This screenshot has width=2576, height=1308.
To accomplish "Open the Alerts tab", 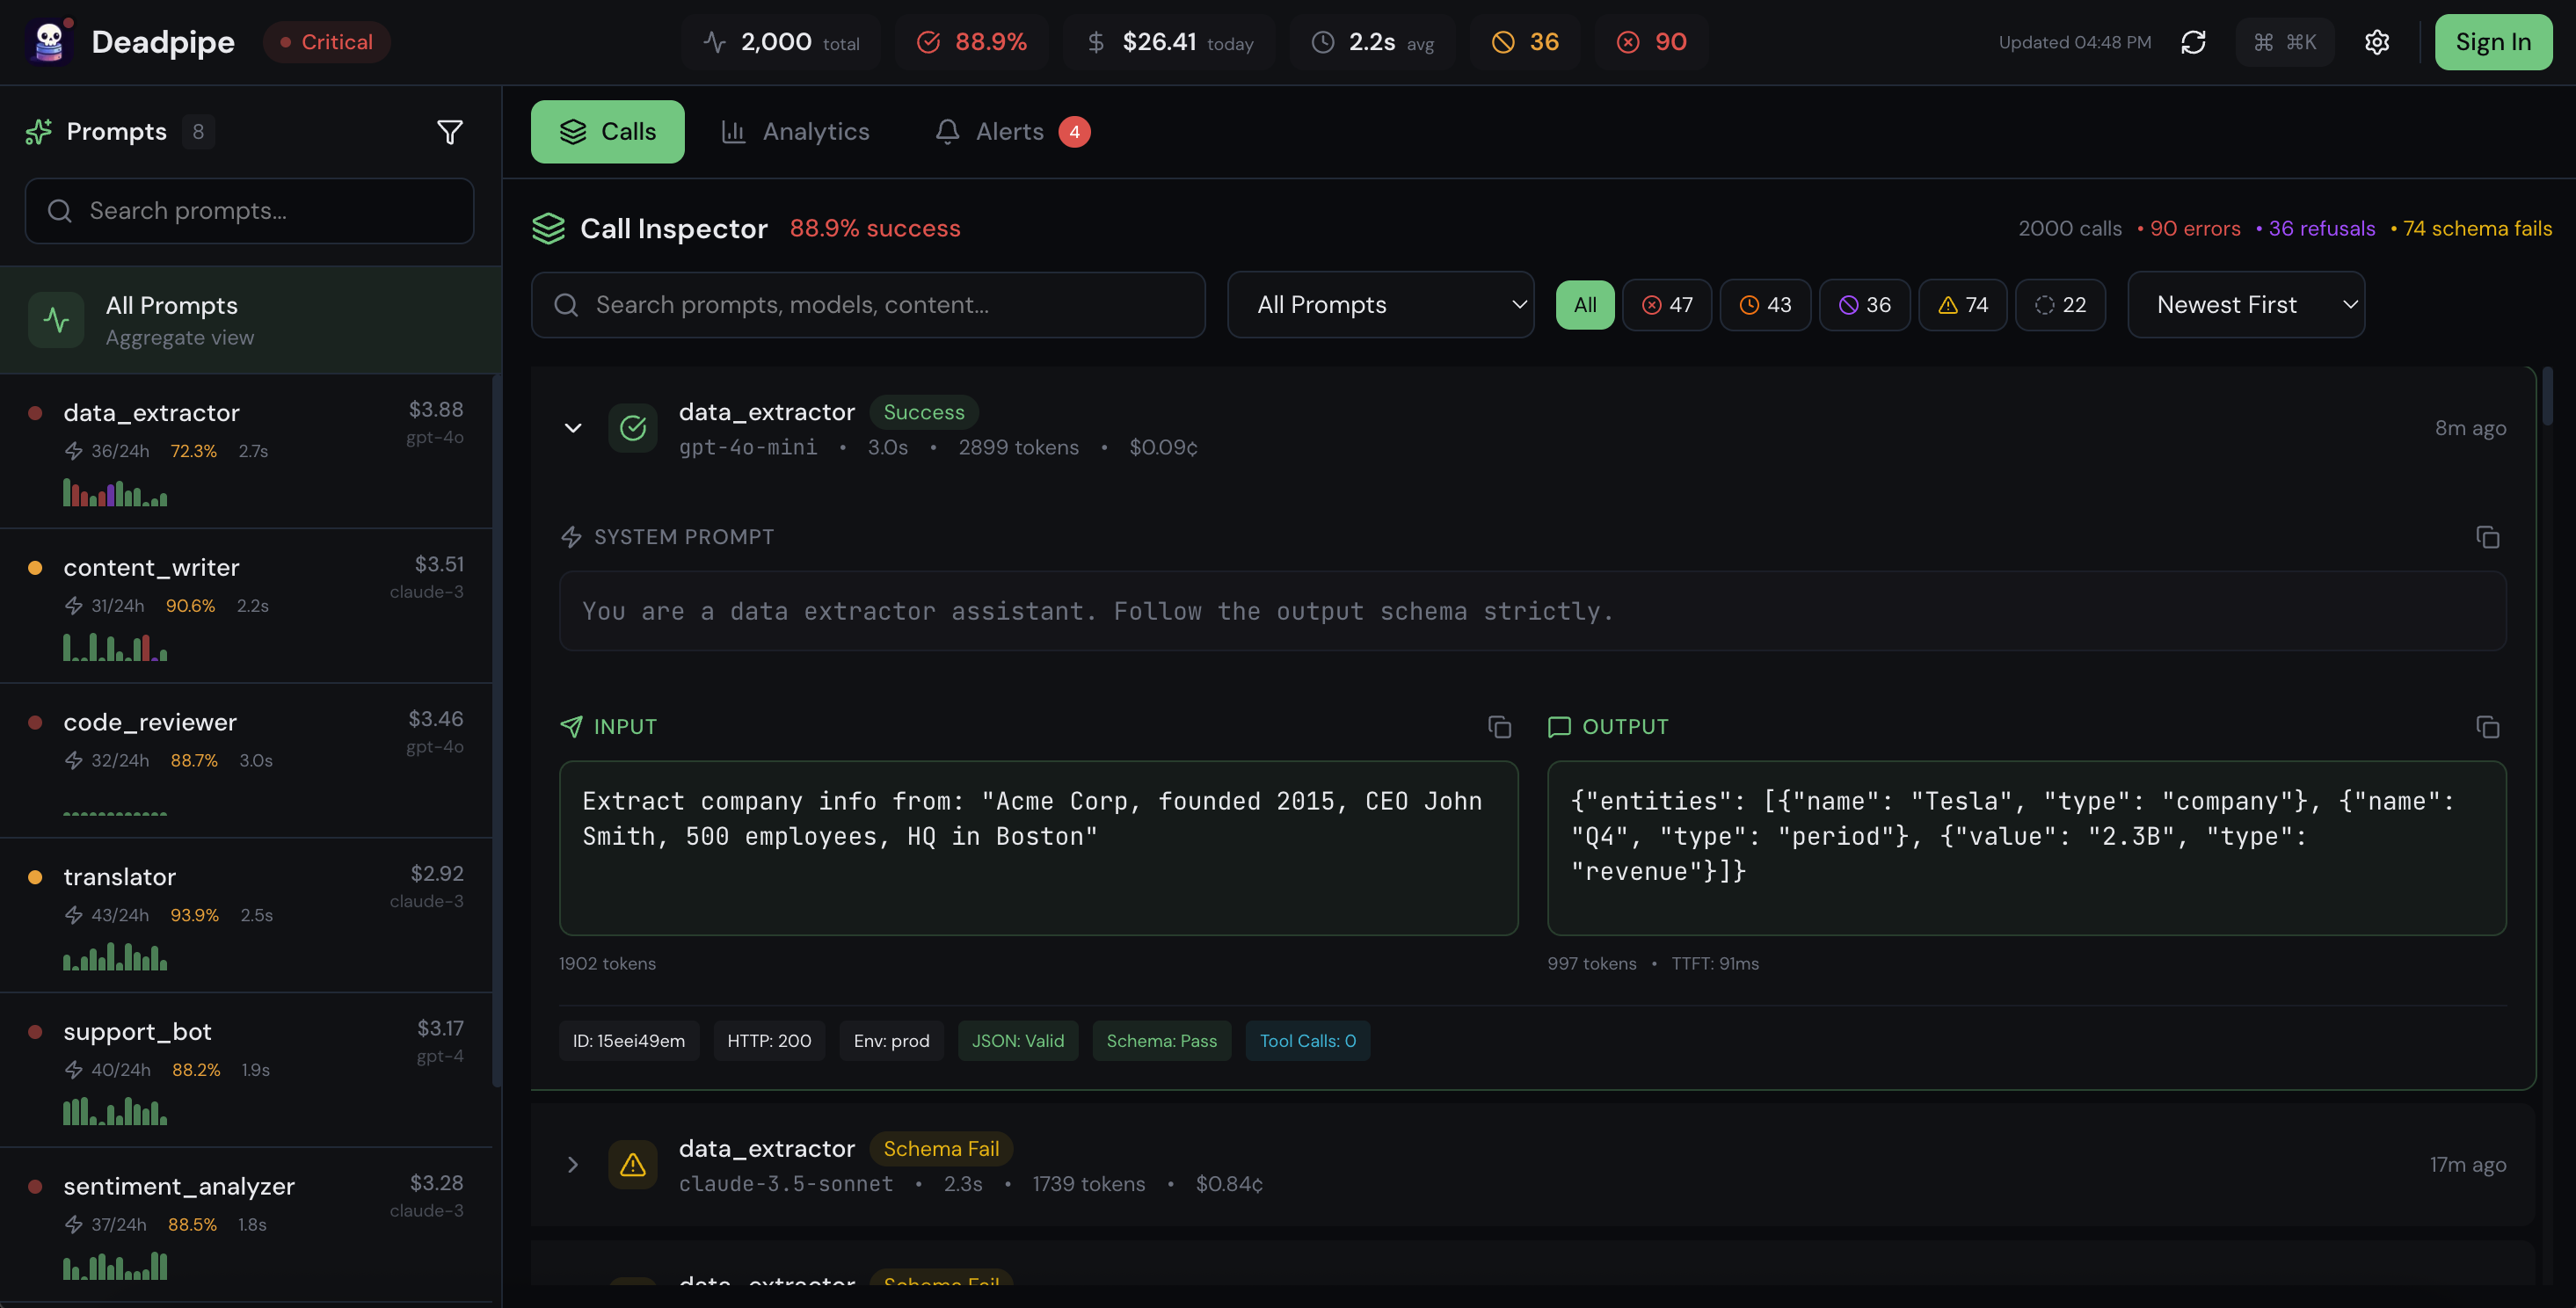I will (1010, 132).
